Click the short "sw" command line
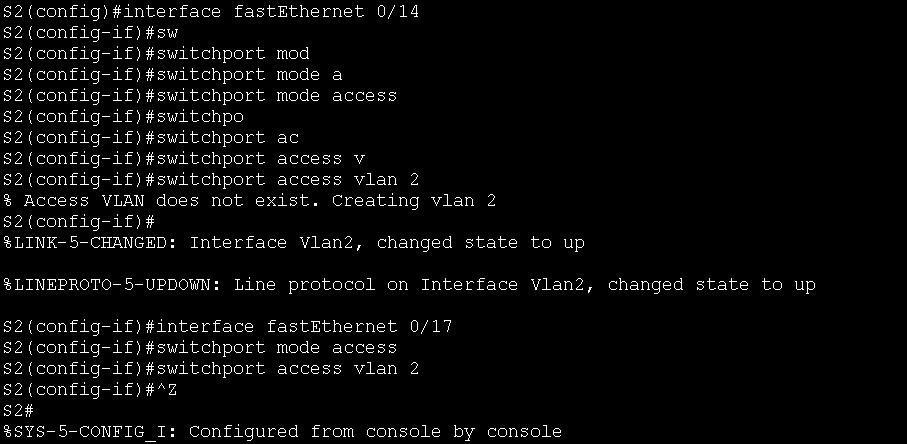 pos(168,32)
